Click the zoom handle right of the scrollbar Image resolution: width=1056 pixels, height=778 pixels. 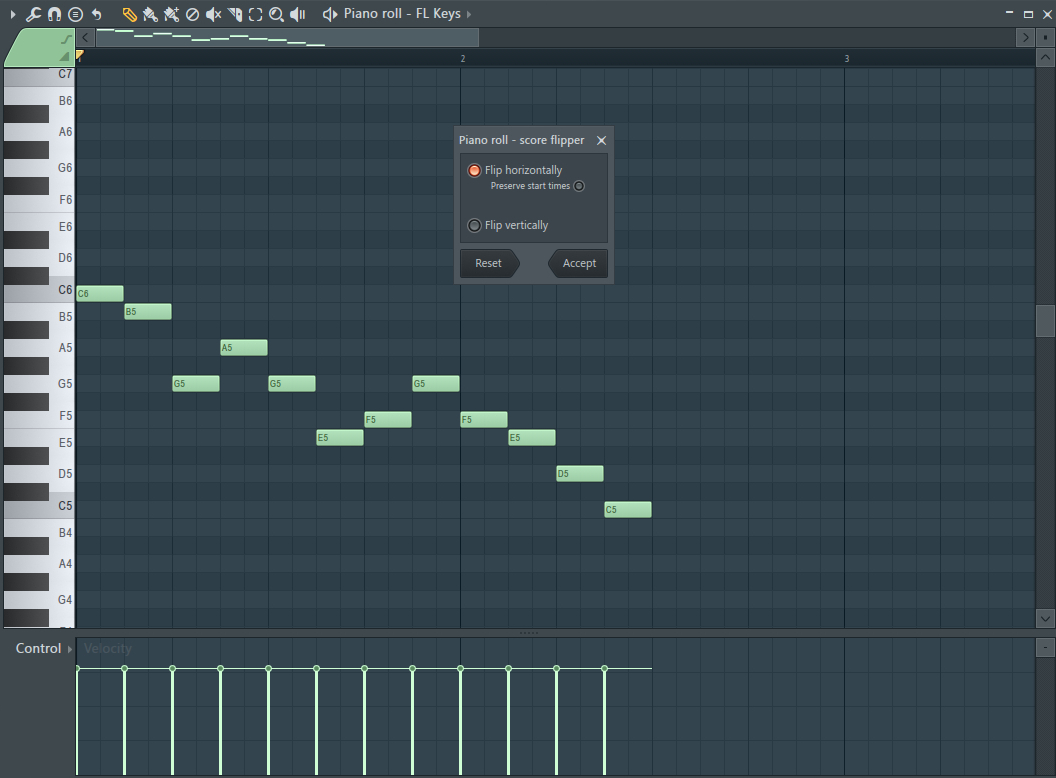1045,38
